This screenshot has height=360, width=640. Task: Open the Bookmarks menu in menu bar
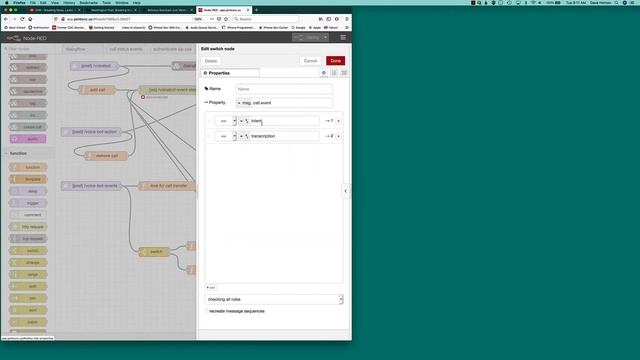coord(89,2)
